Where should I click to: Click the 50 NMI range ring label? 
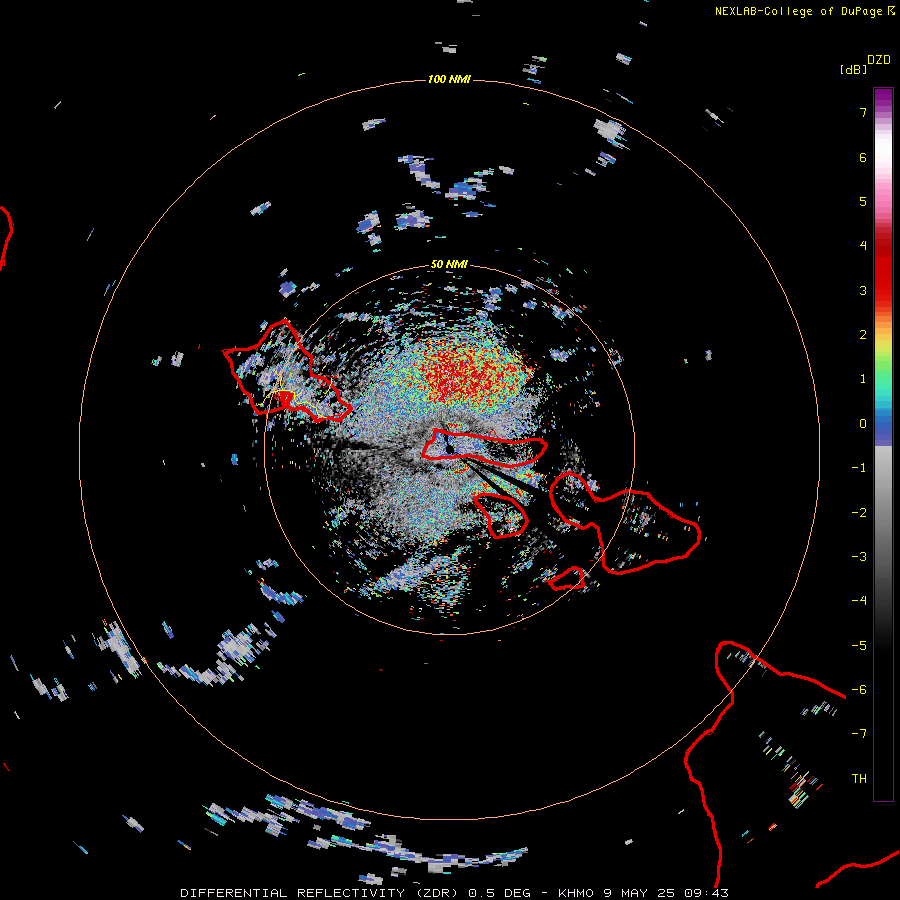[x=449, y=264]
